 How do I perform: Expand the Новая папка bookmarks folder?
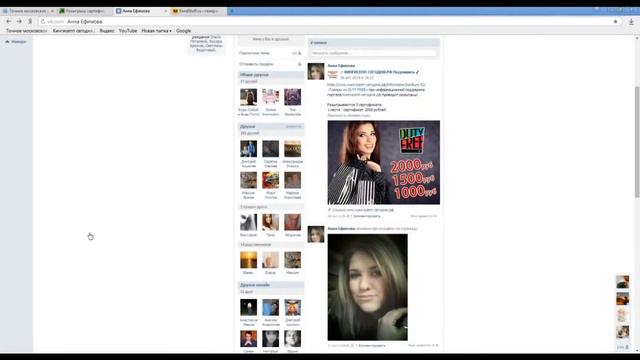tap(156, 31)
